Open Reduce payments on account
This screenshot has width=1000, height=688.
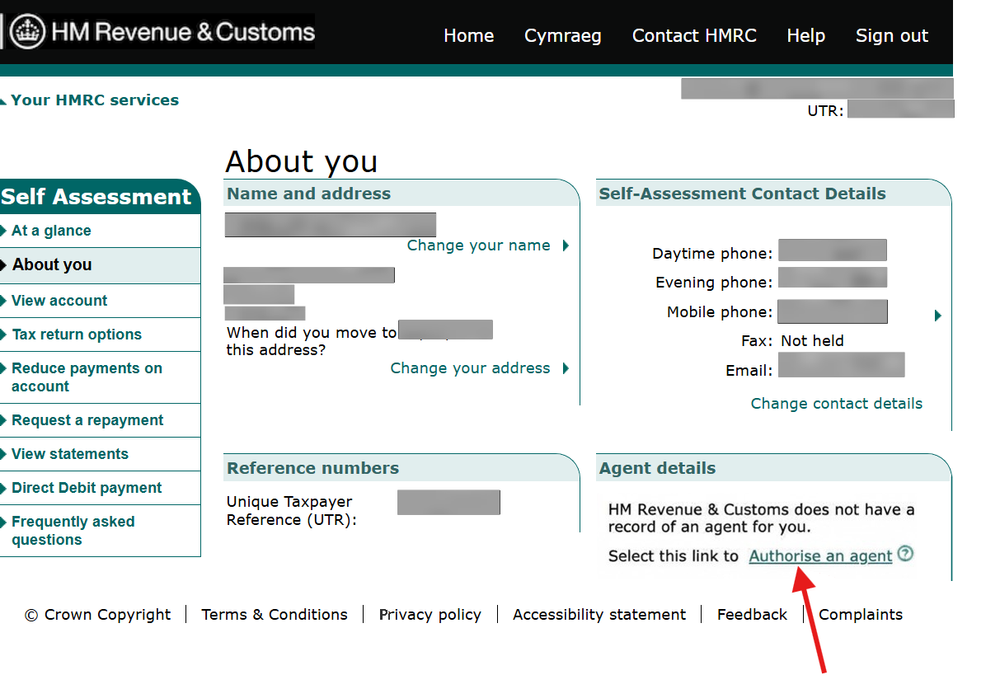[x=87, y=377]
